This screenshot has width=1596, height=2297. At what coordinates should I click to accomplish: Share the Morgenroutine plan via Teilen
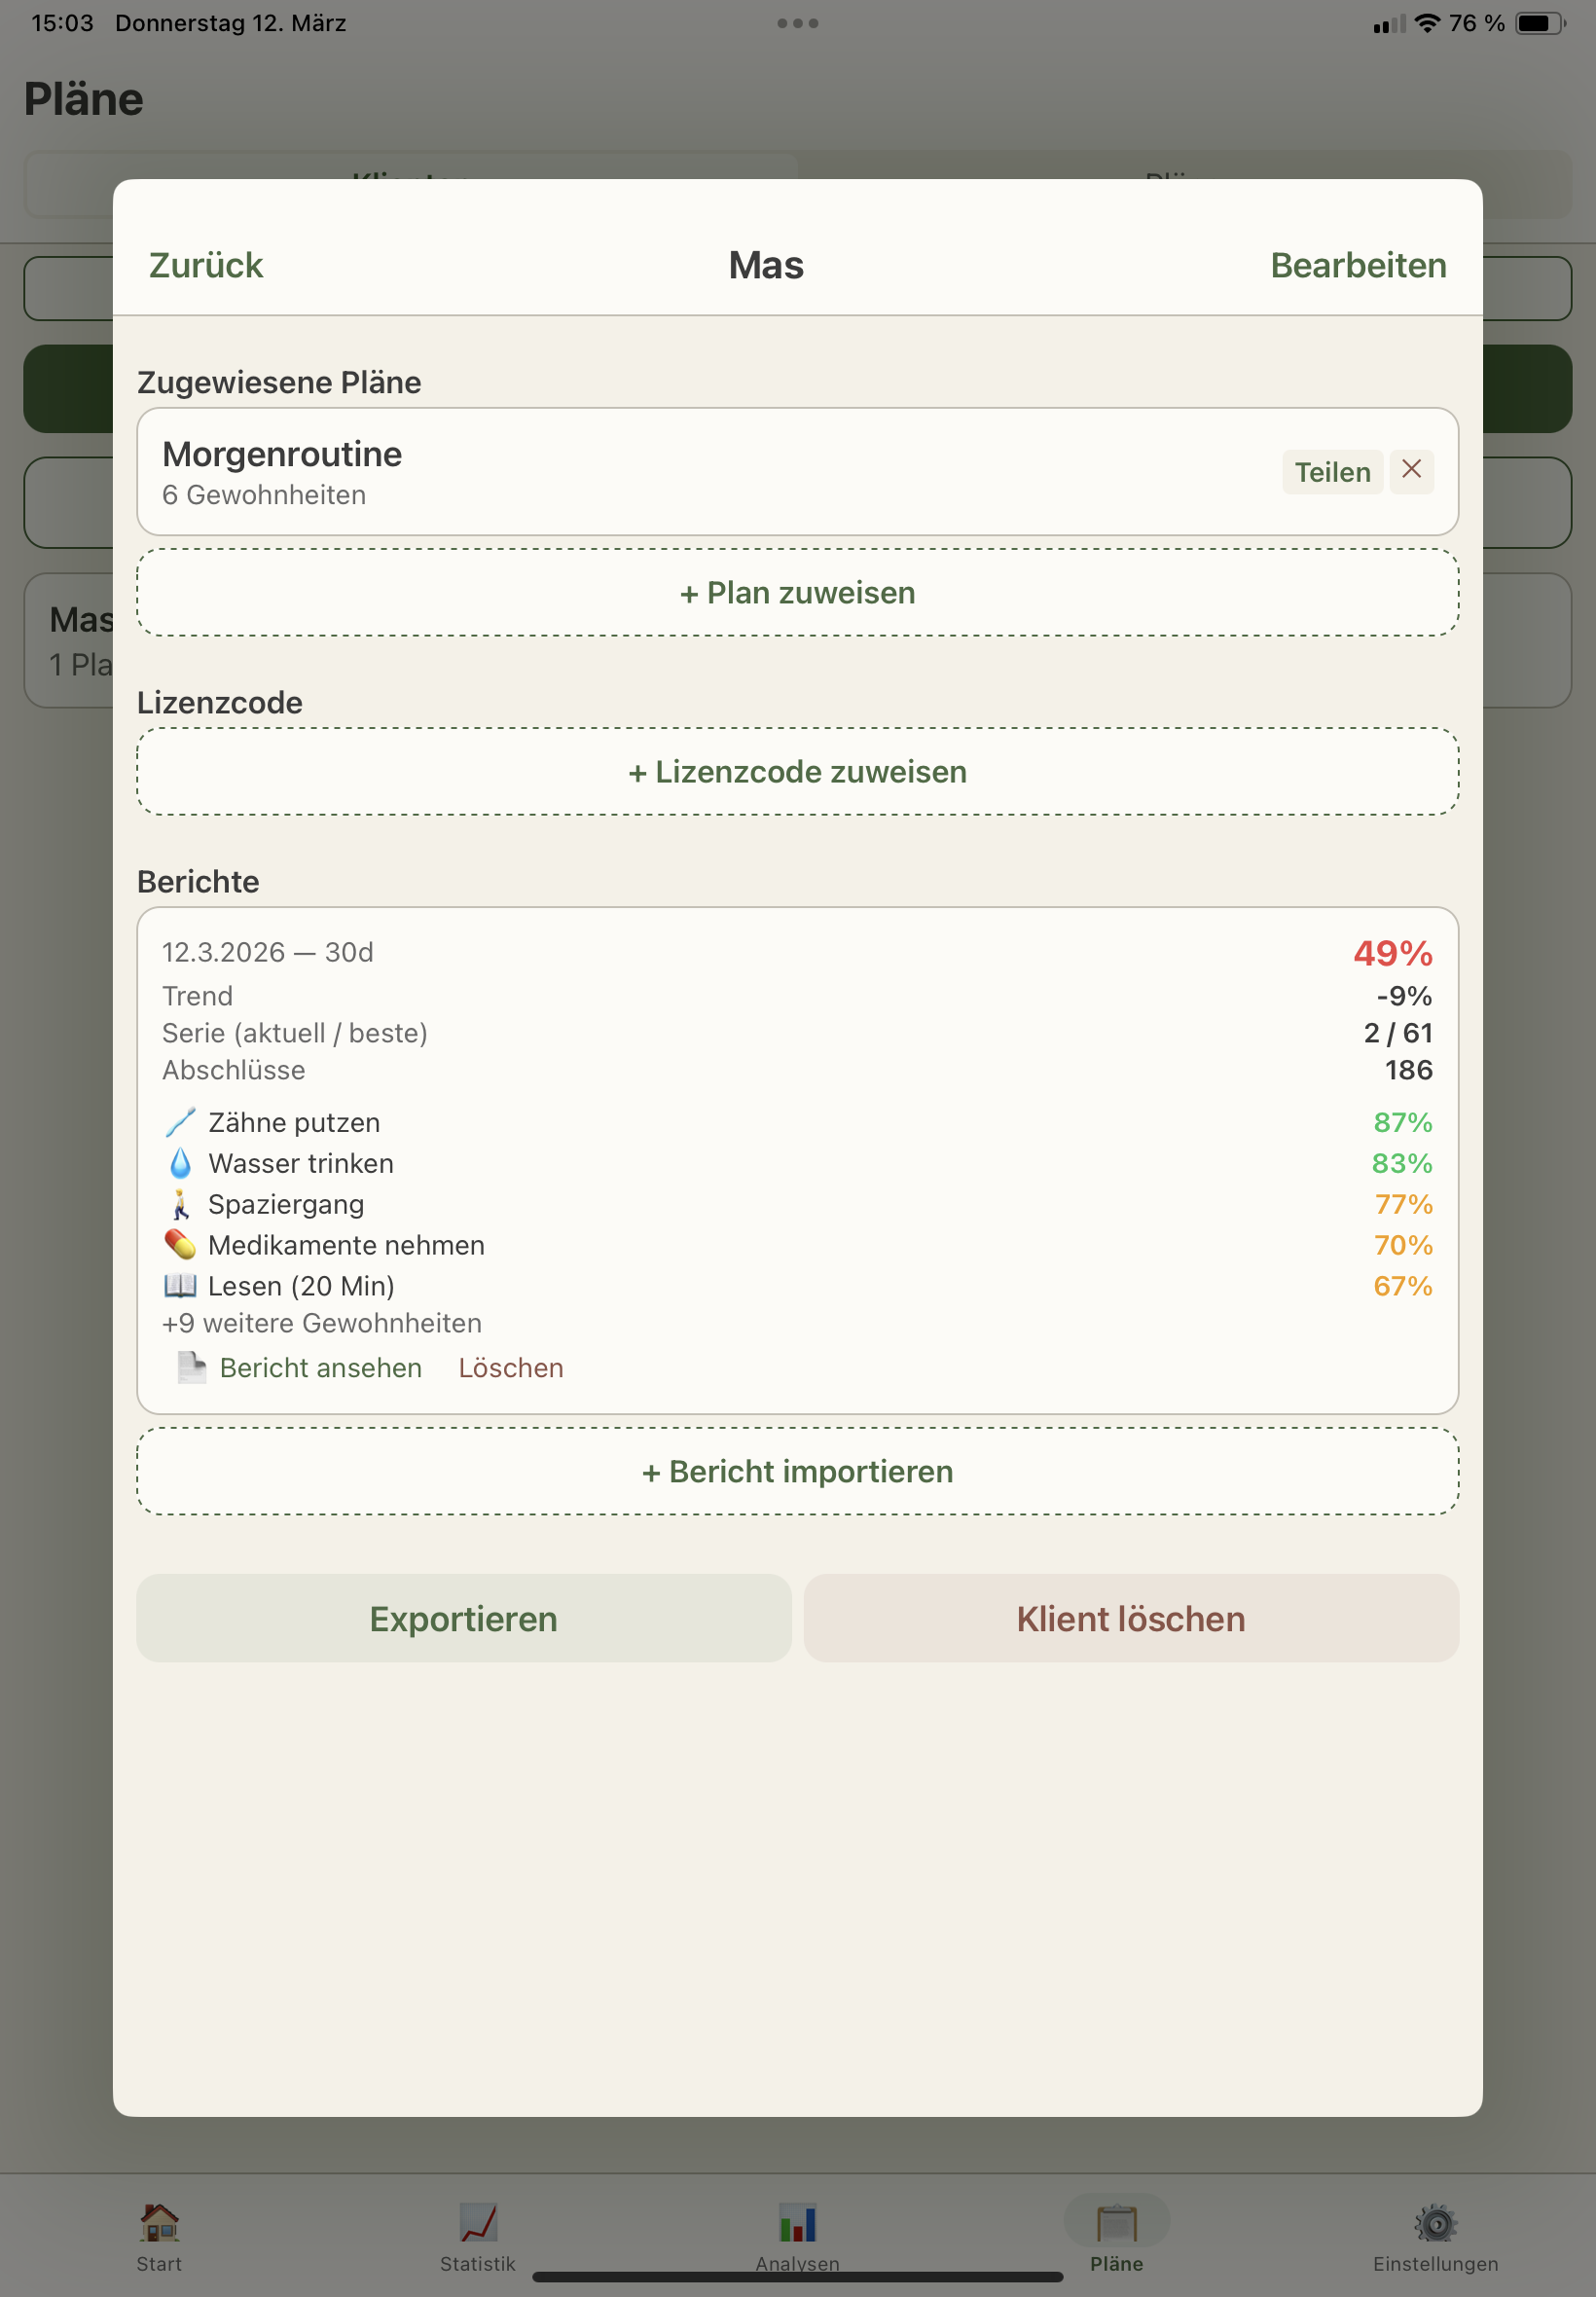point(1332,472)
